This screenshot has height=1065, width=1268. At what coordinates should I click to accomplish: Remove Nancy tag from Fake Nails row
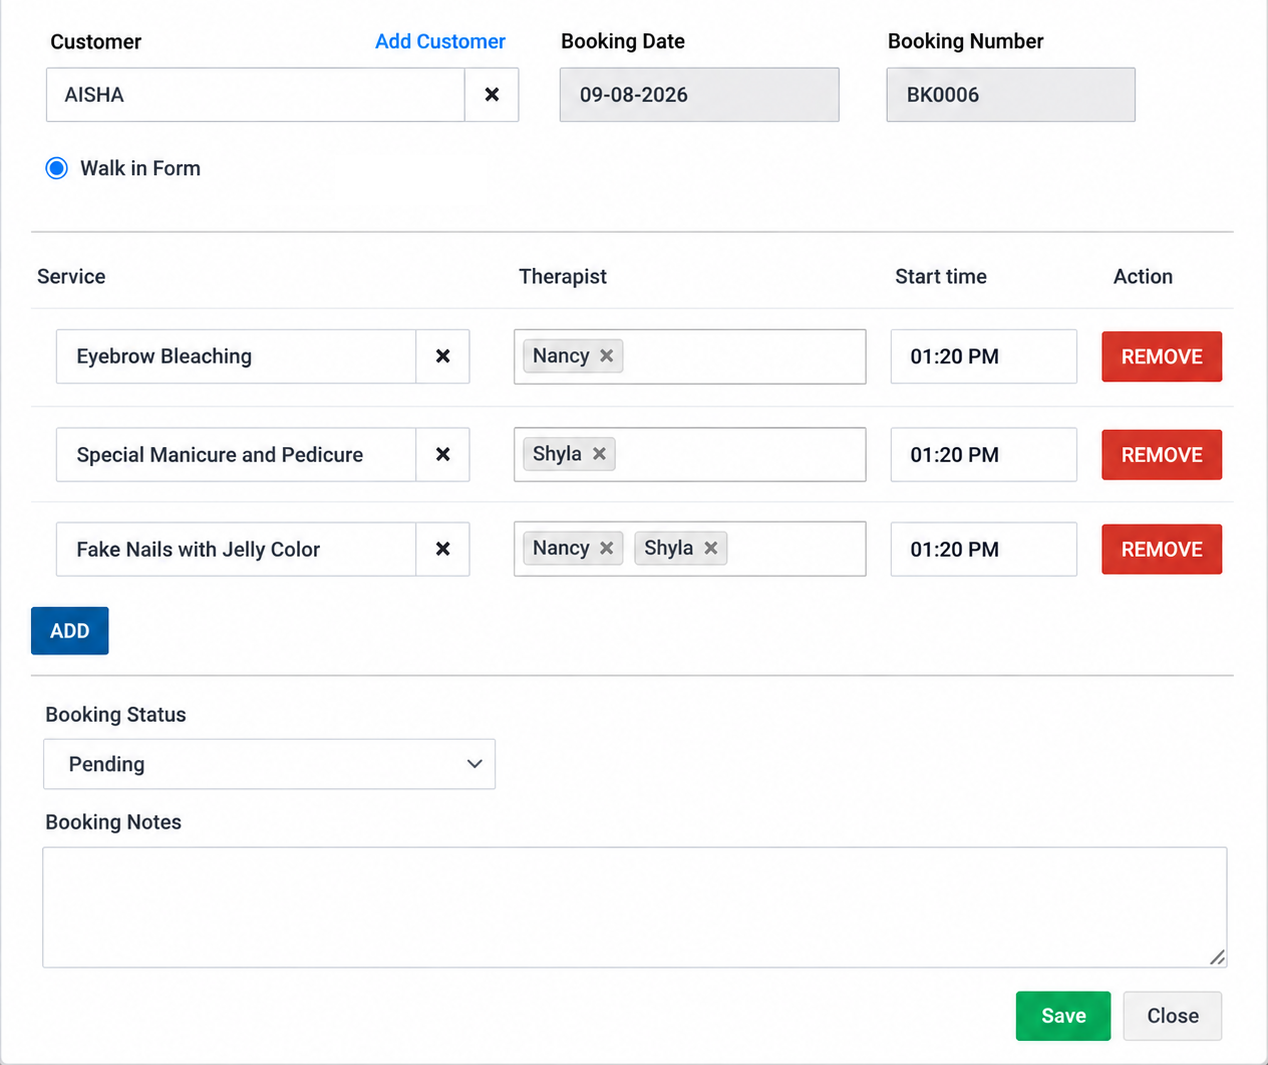(x=606, y=548)
